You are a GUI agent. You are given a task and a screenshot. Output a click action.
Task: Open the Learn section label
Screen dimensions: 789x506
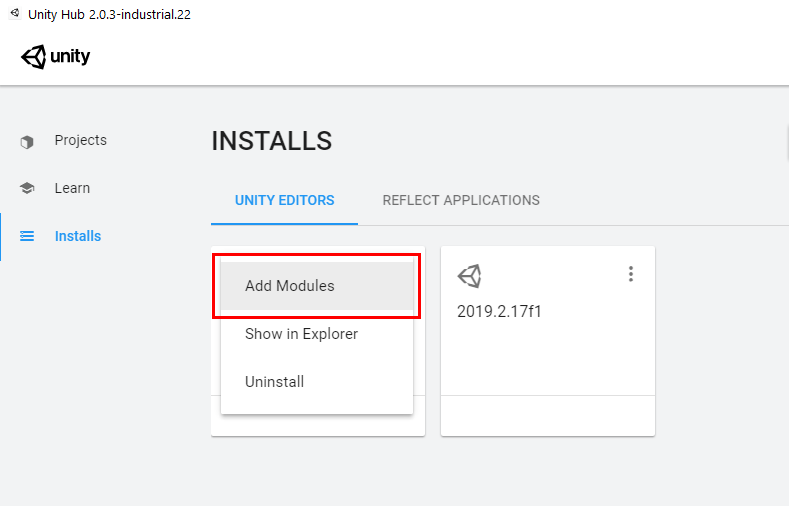click(x=72, y=188)
